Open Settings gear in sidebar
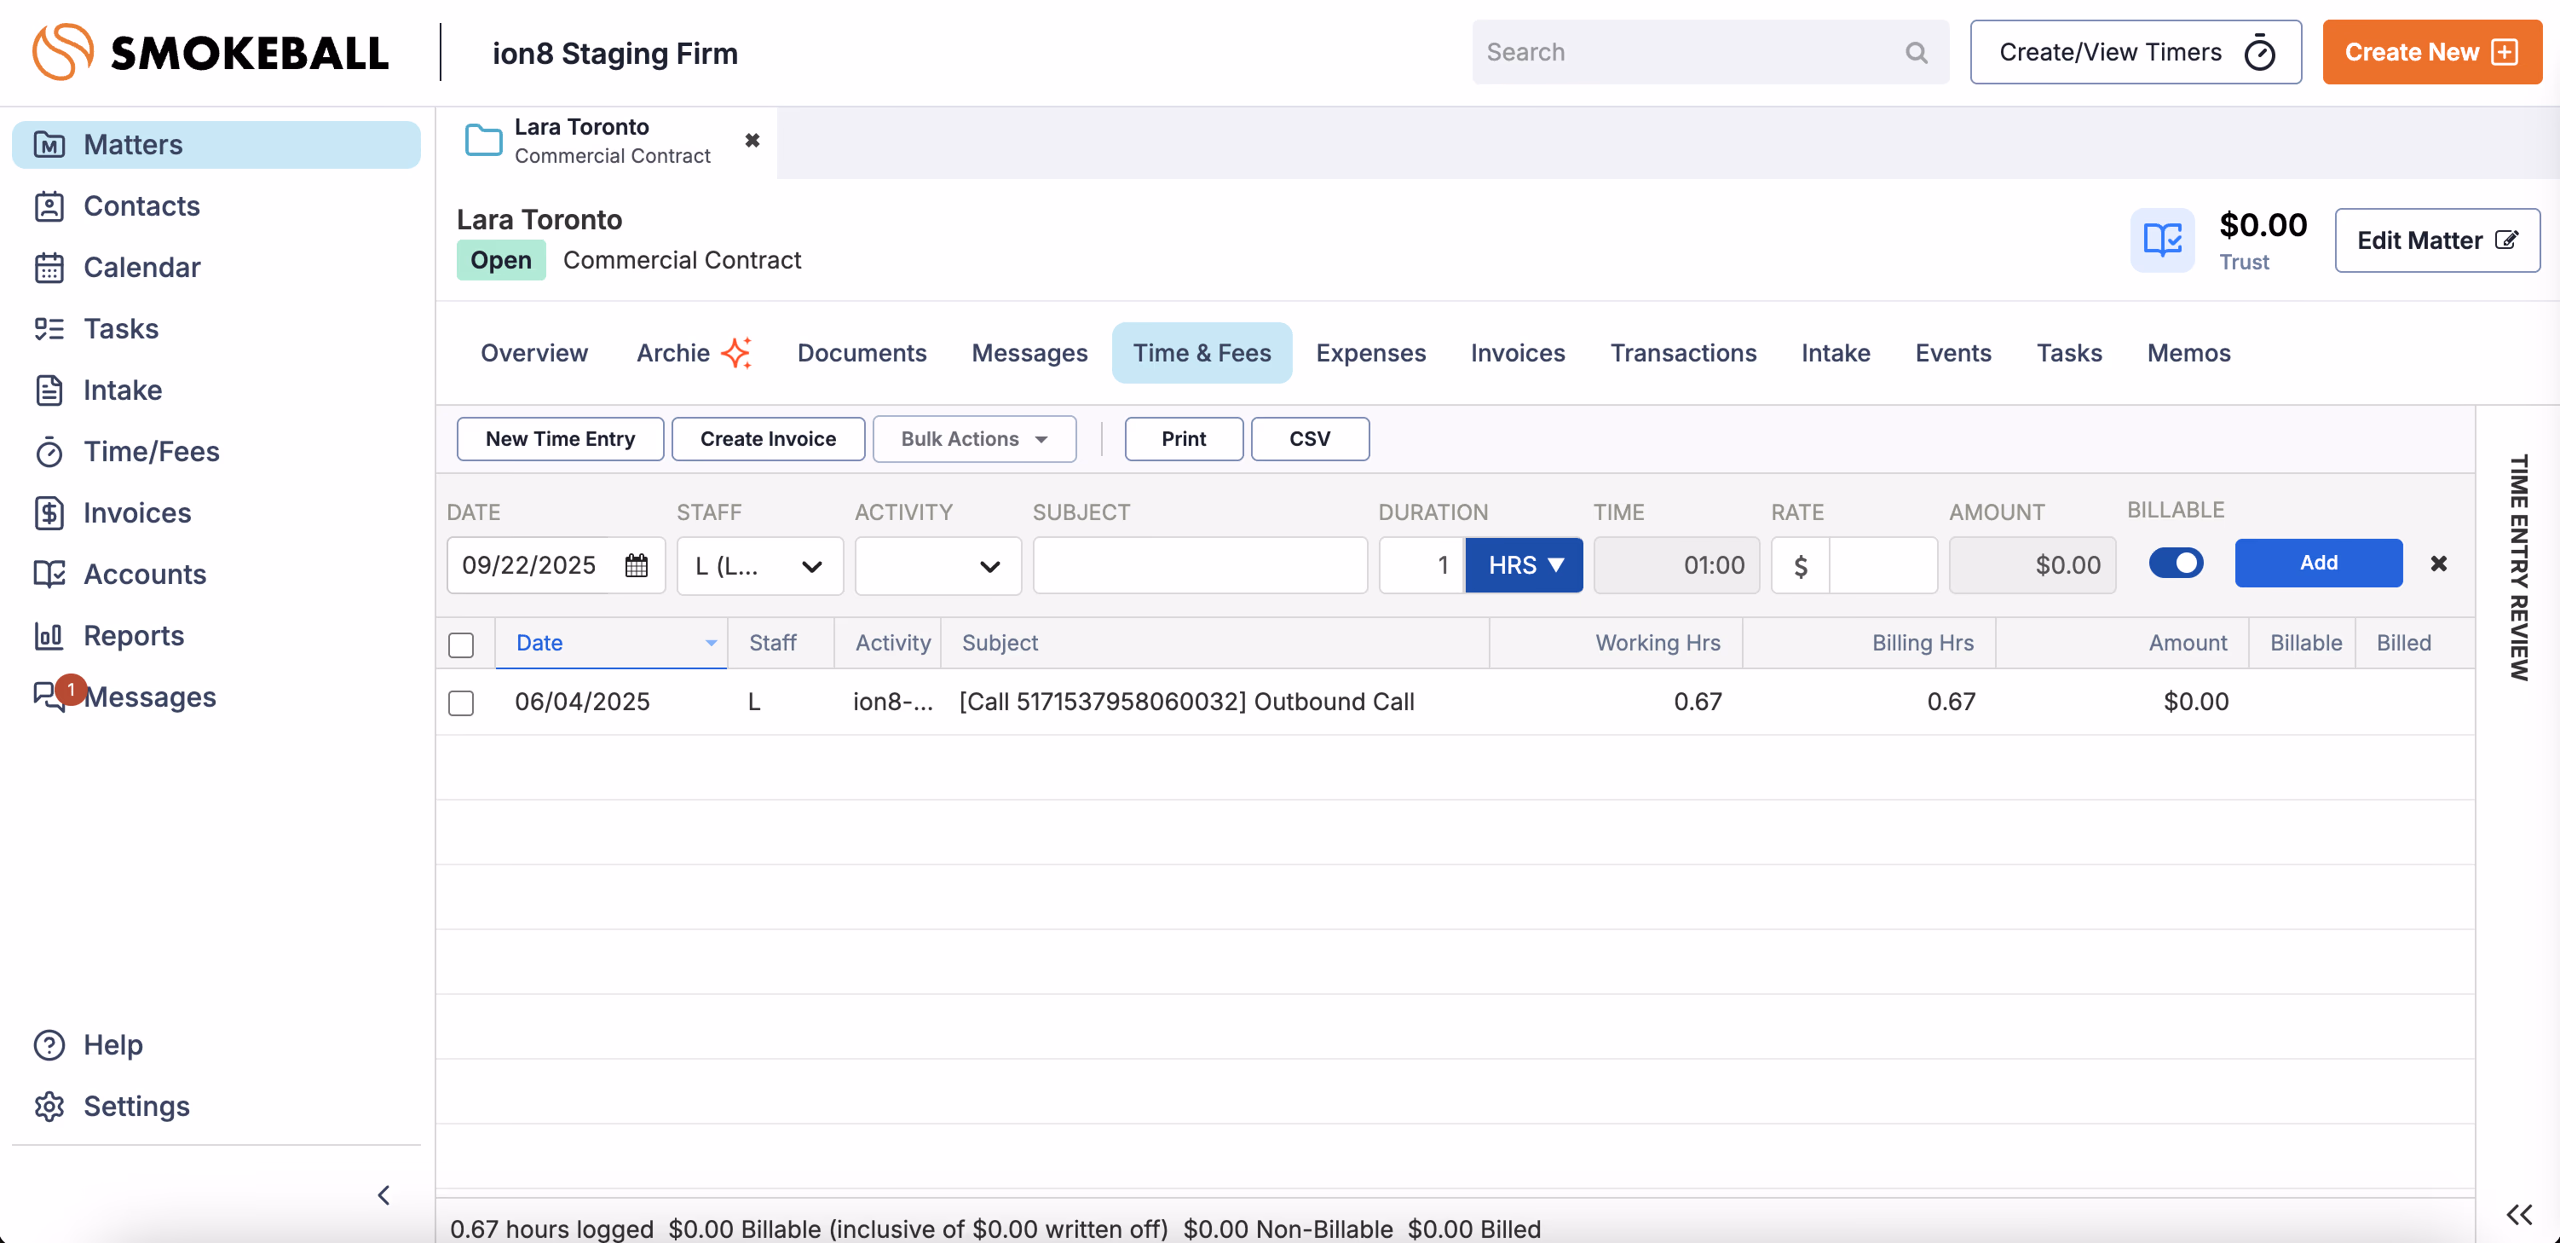Viewport: 2560px width, 1243px height. 49,1106
